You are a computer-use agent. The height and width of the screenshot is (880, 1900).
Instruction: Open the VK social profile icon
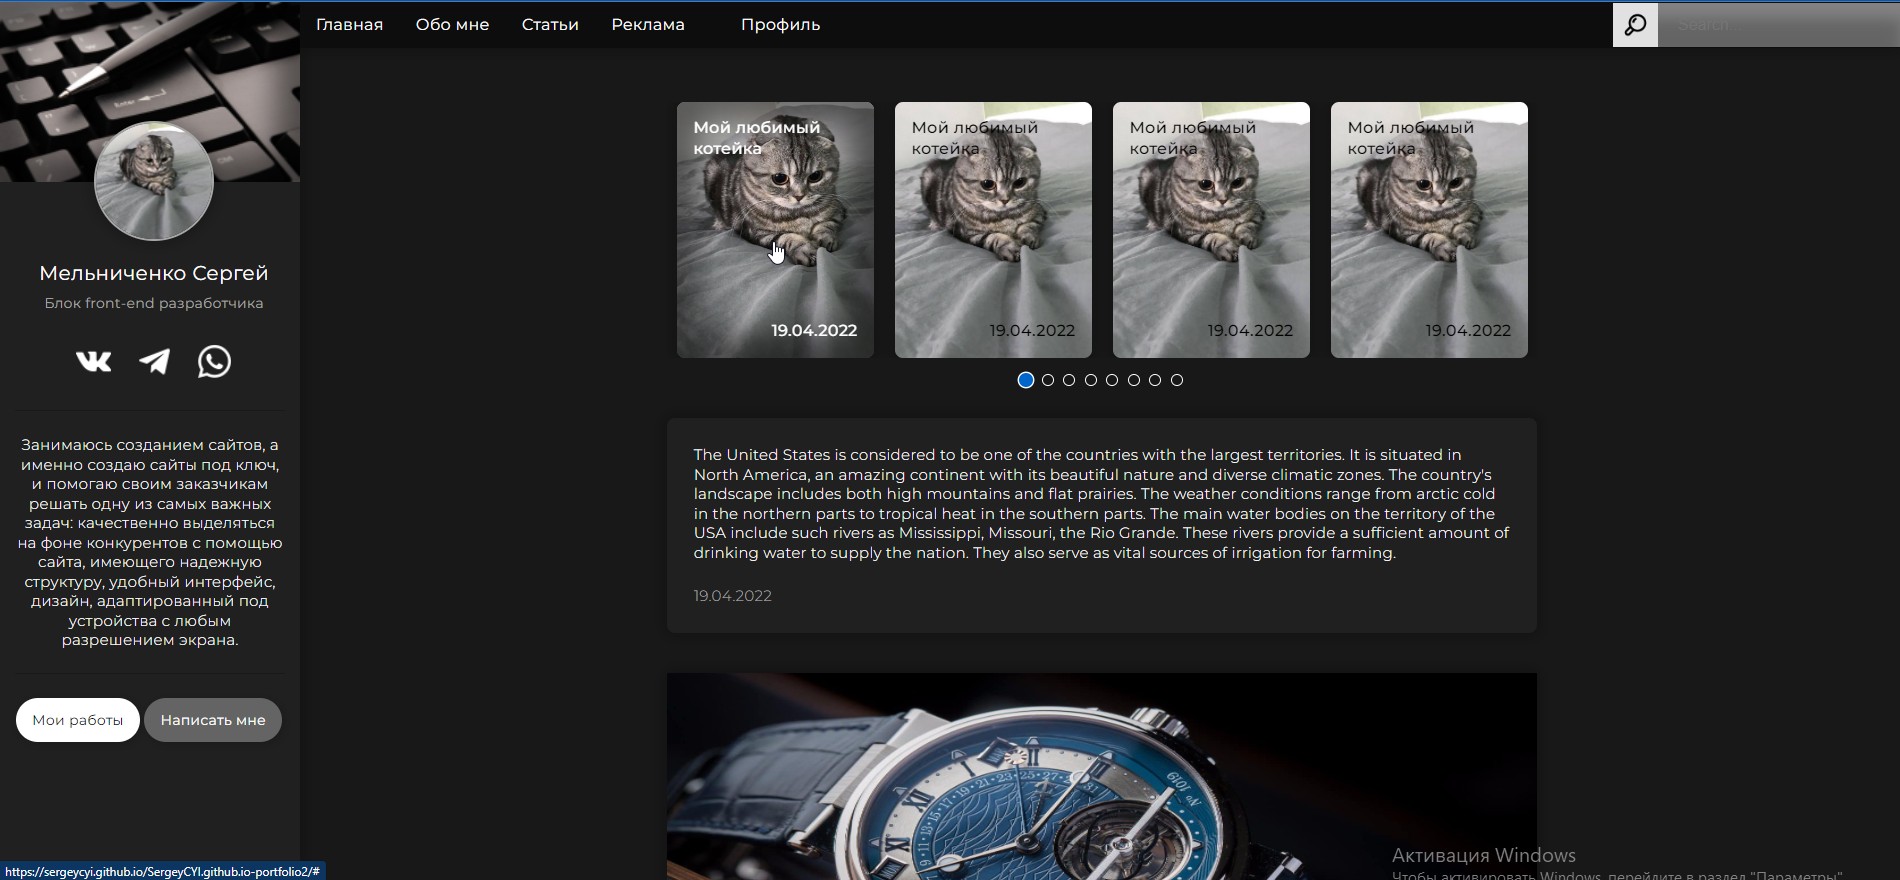click(94, 361)
